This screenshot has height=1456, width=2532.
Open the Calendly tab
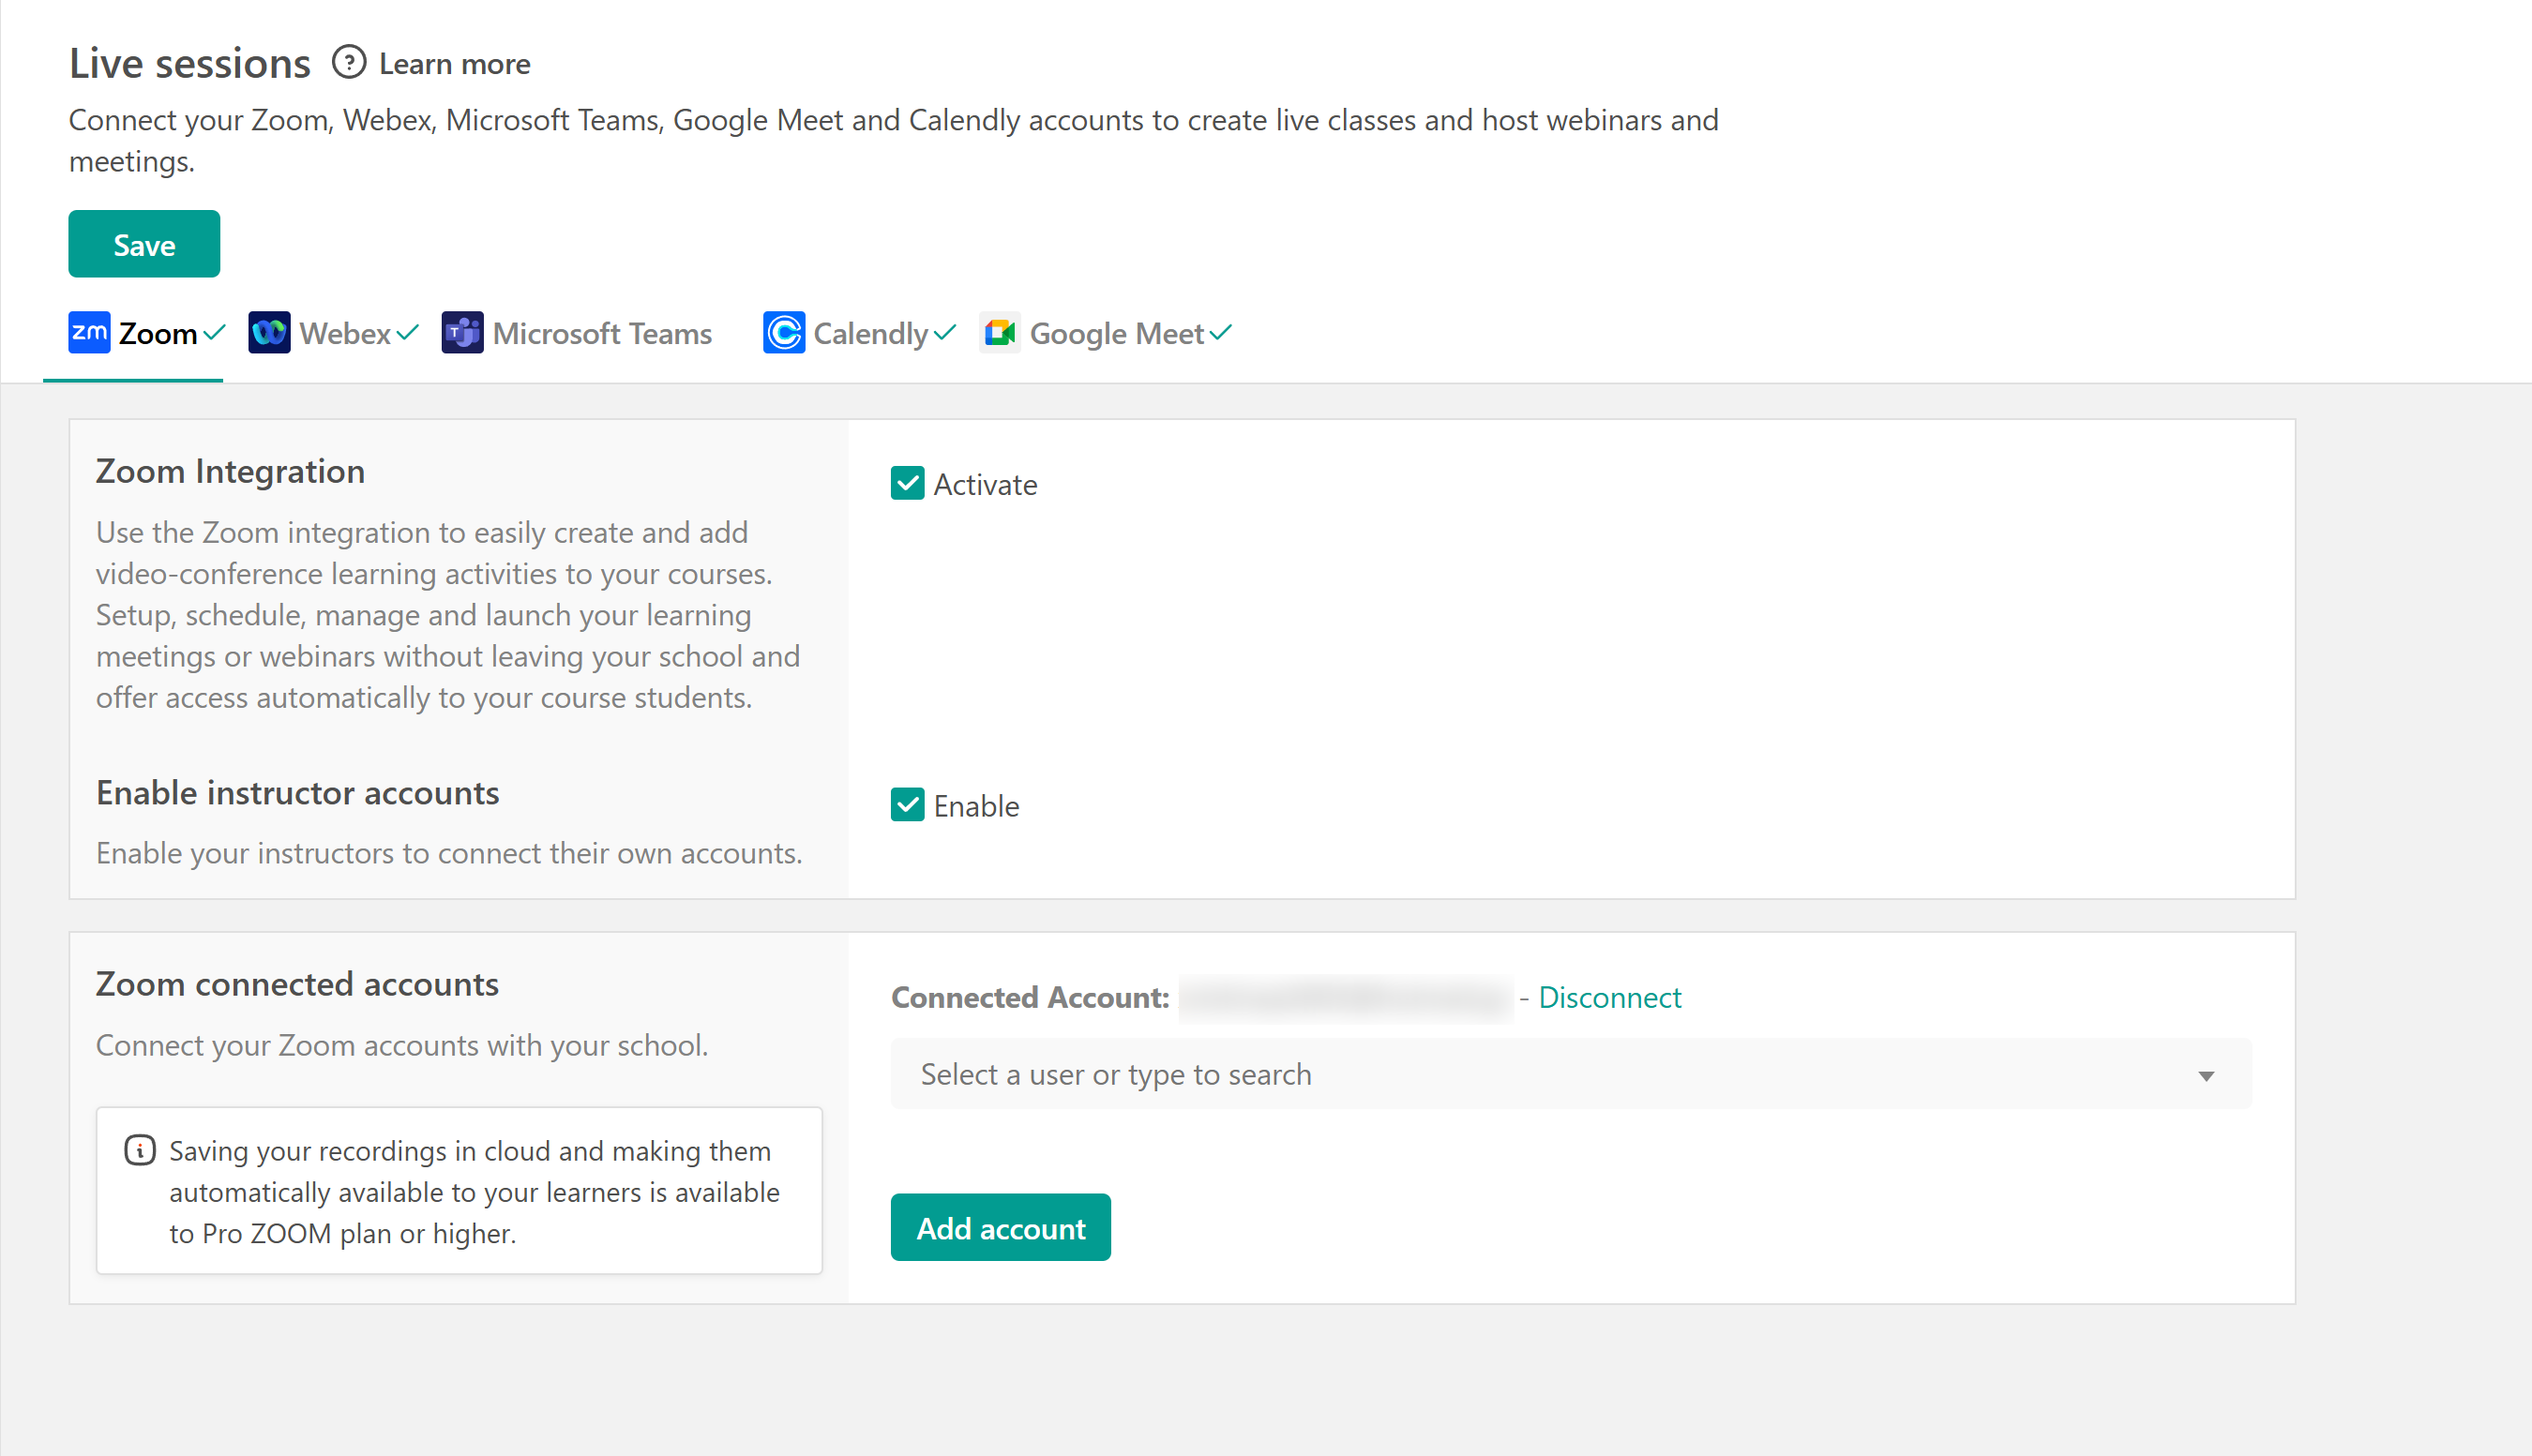click(870, 334)
